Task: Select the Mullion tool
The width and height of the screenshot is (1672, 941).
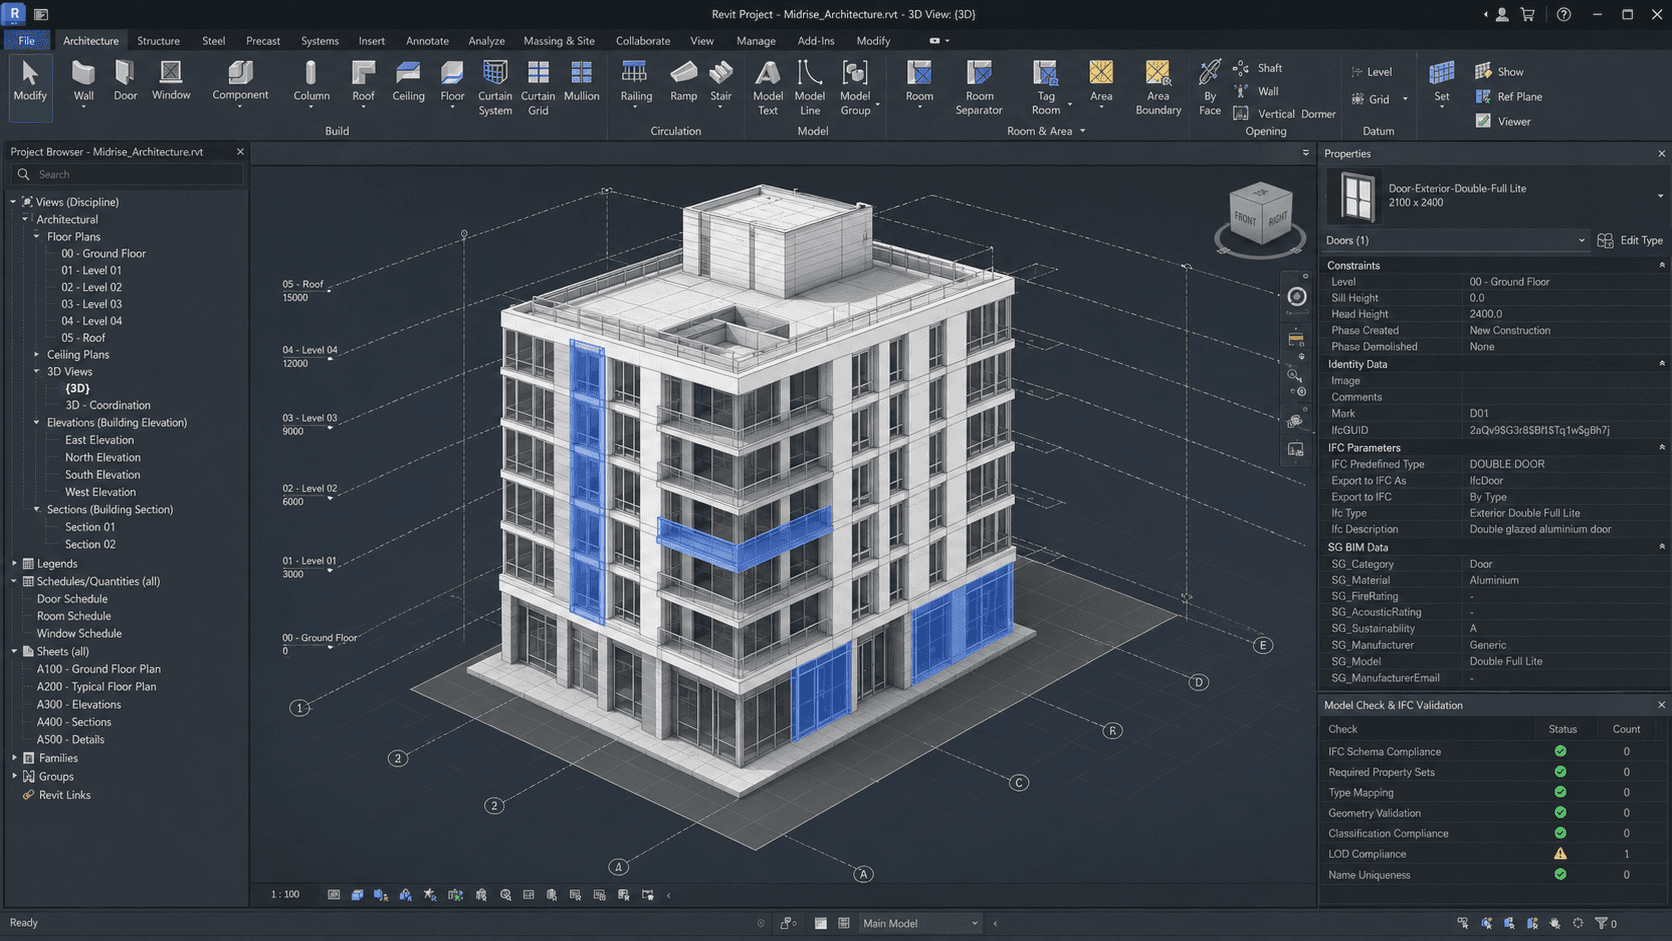Action: pyautogui.click(x=581, y=81)
